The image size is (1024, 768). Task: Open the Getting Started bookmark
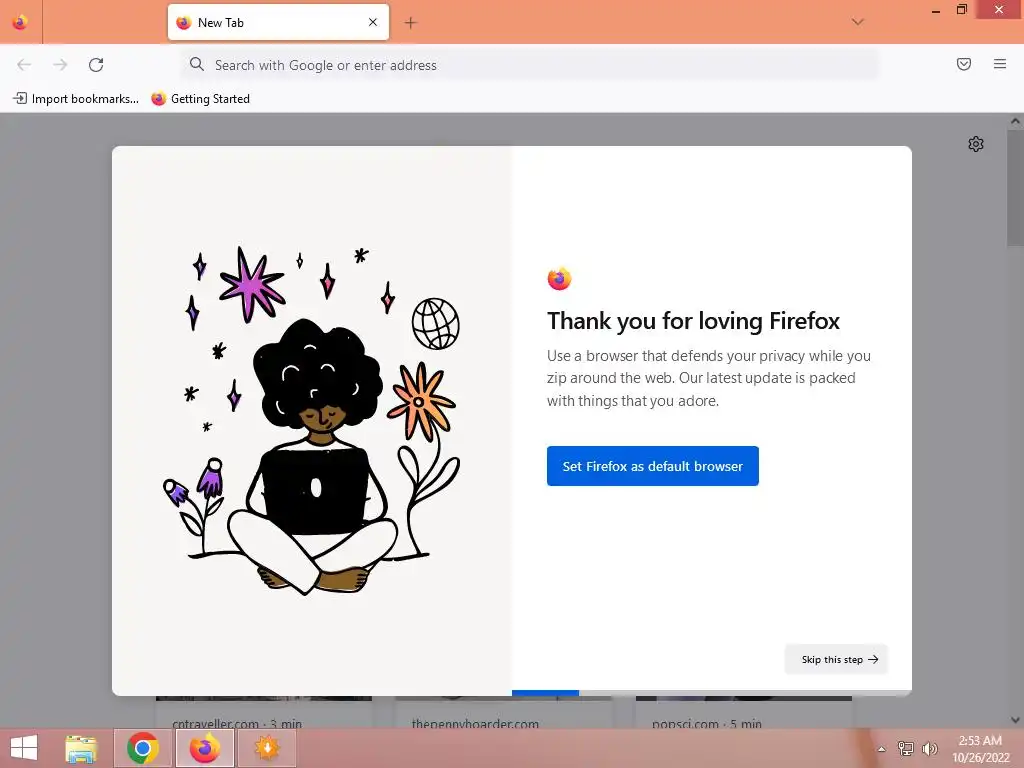pyautogui.click(x=200, y=99)
